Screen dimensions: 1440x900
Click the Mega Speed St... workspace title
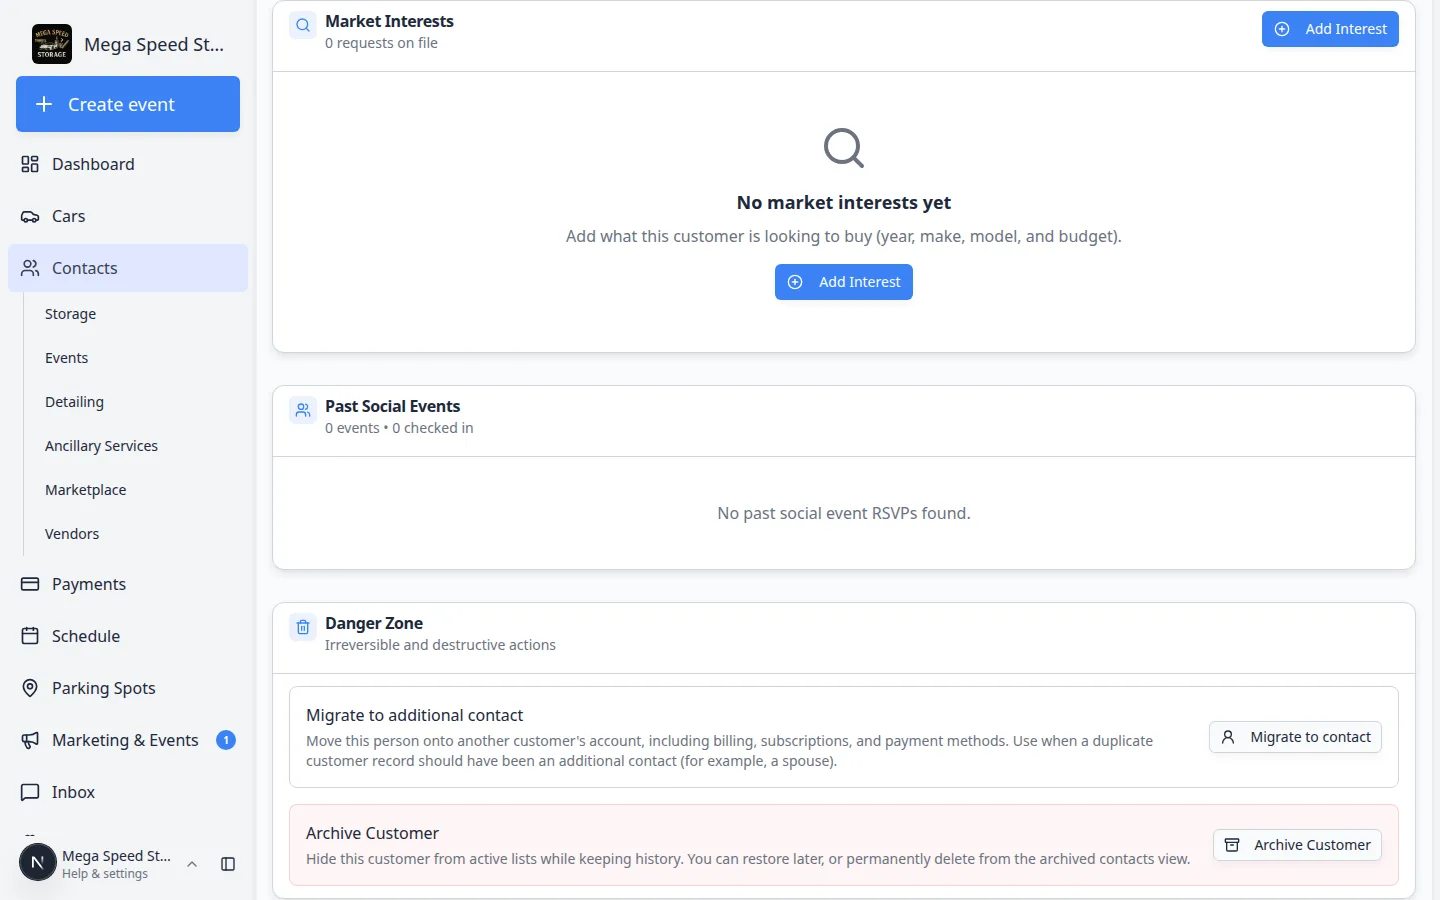coord(154,44)
